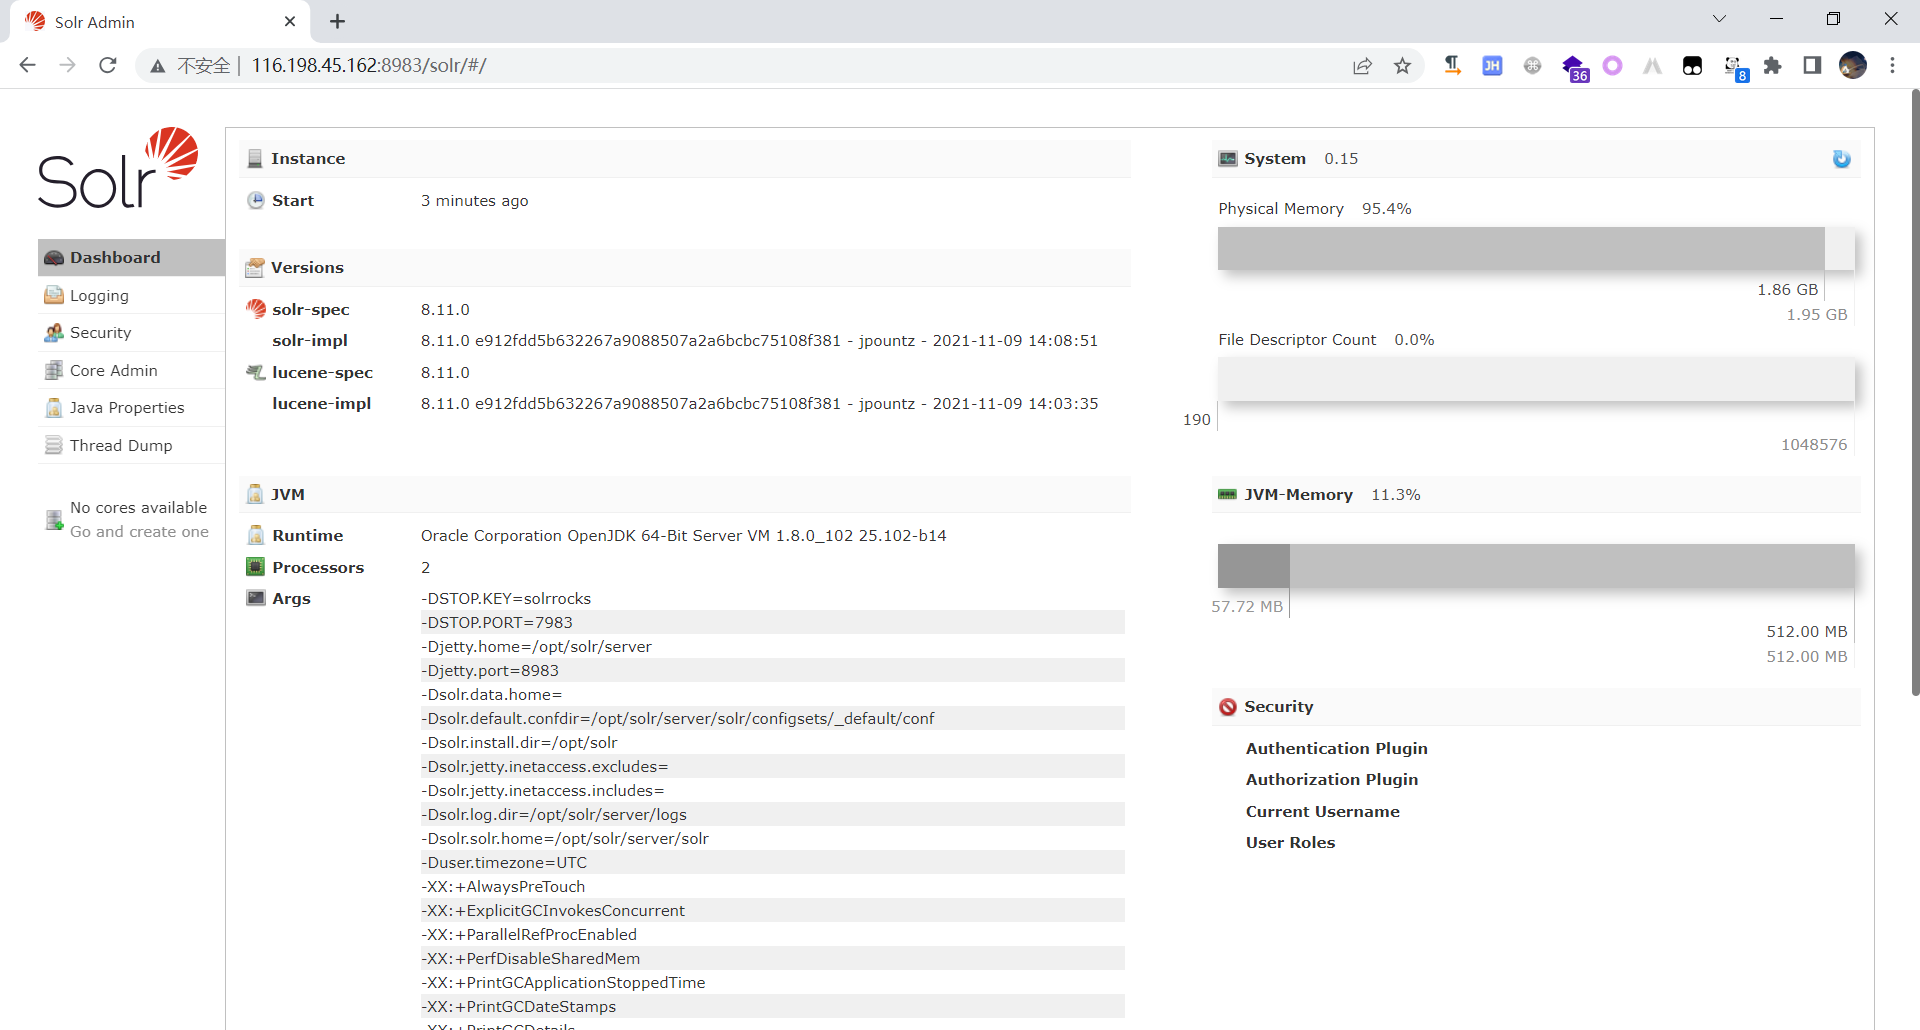Close the Solr Admin tab
1920x1030 pixels.
[290, 21]
